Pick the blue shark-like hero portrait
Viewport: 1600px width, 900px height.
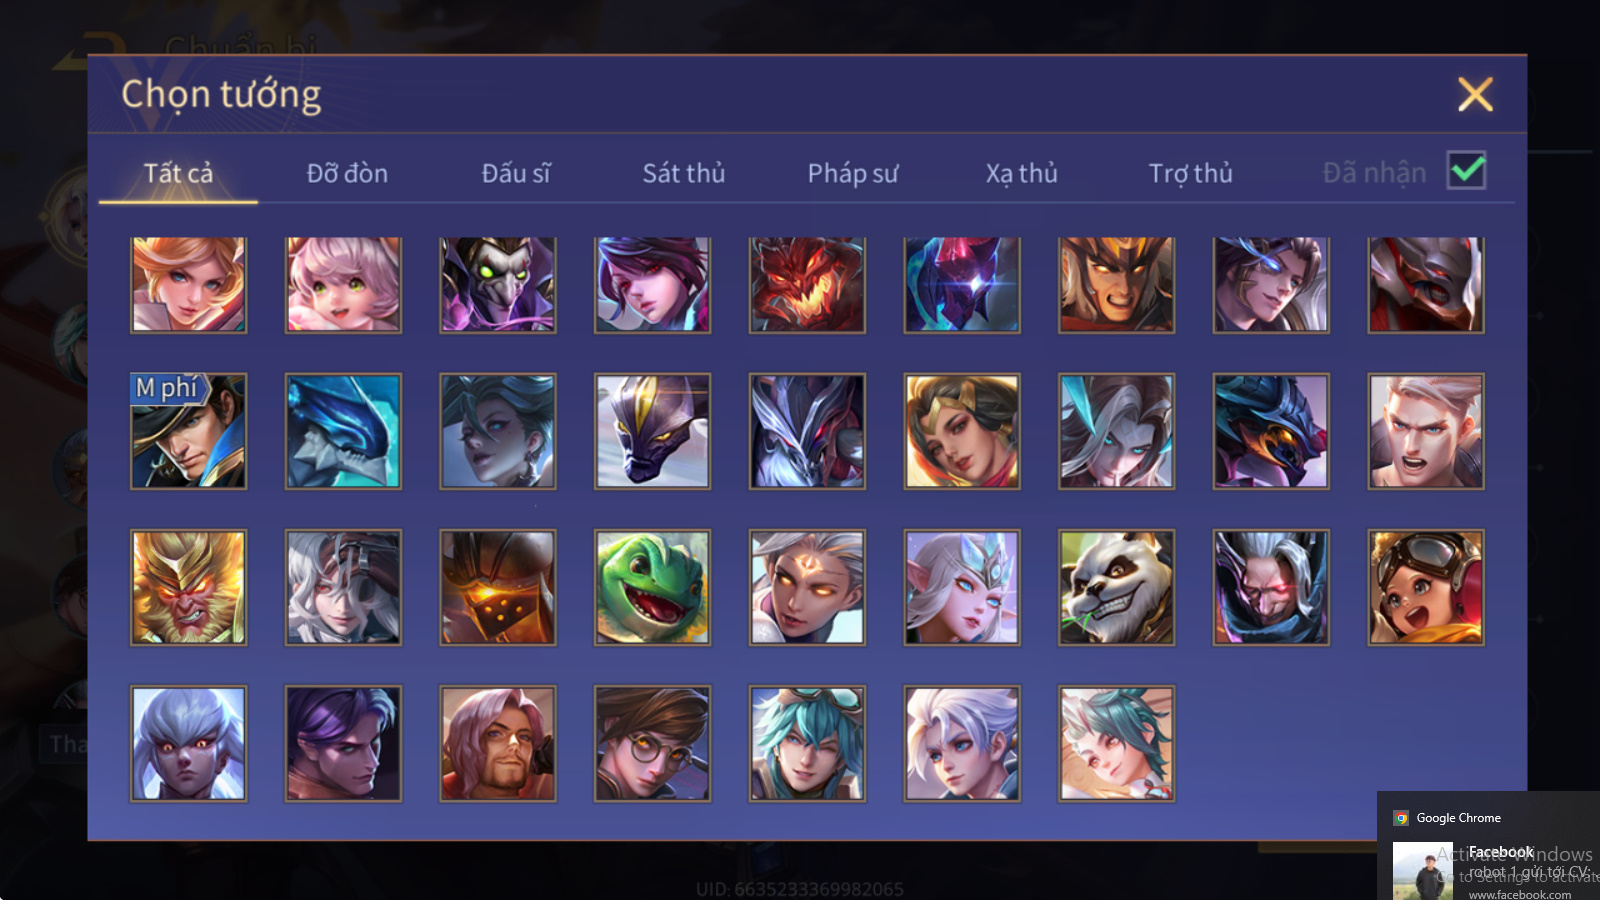pos(343,431)
